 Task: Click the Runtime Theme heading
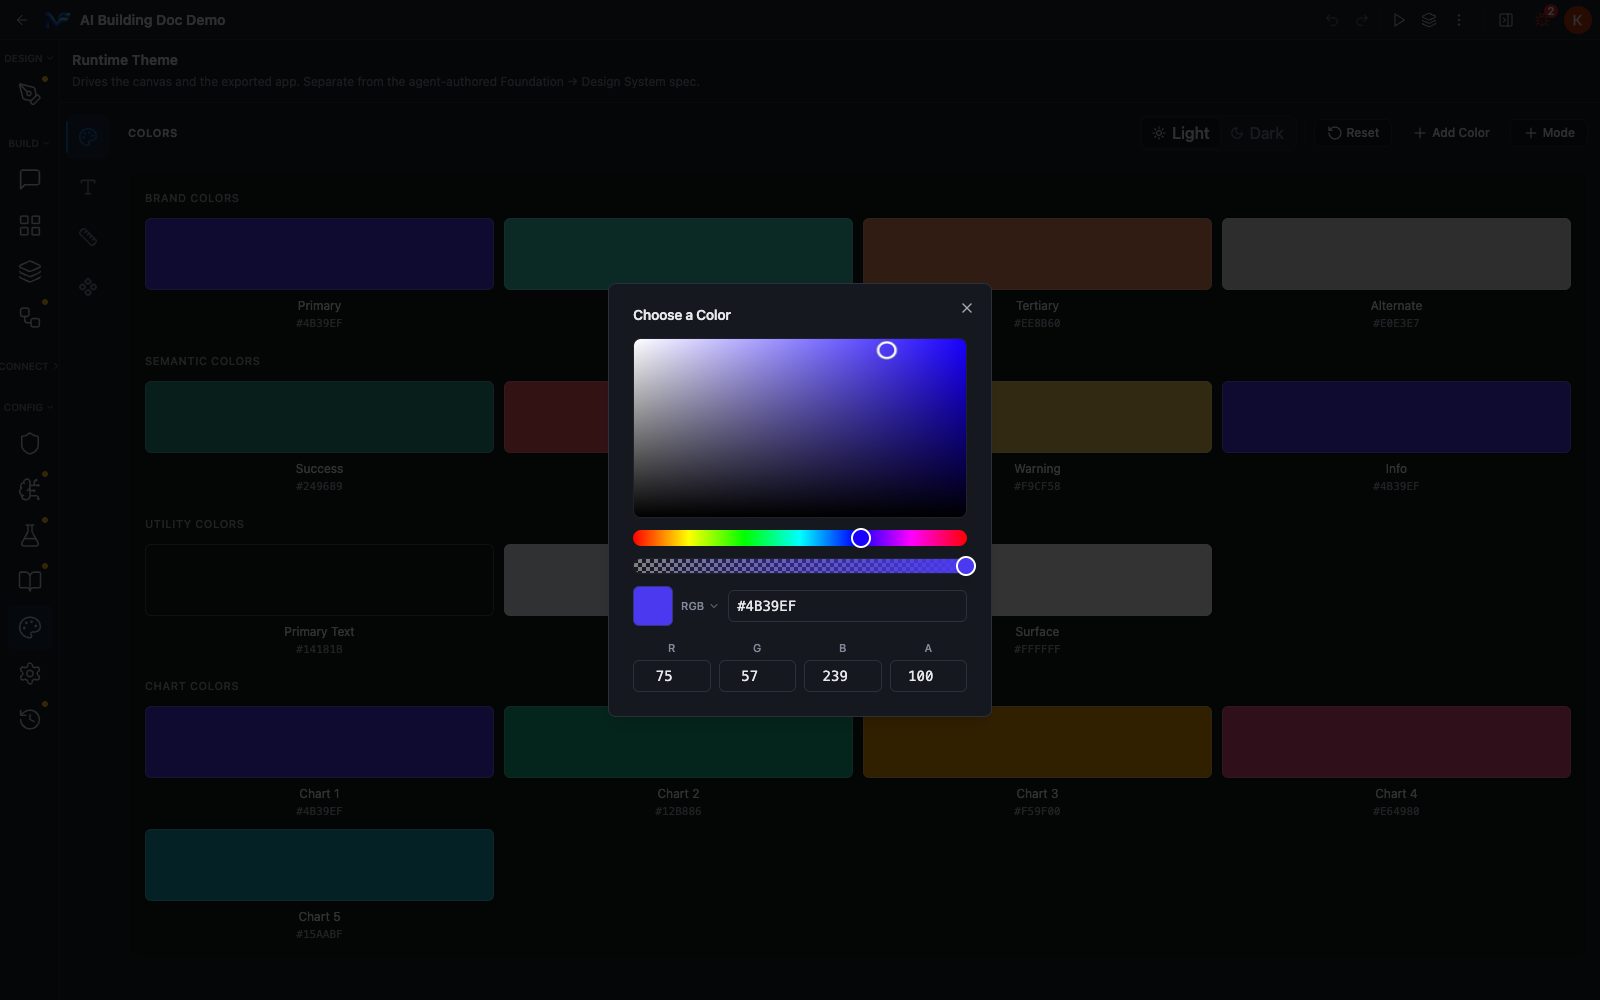click(x=125, y=60)
